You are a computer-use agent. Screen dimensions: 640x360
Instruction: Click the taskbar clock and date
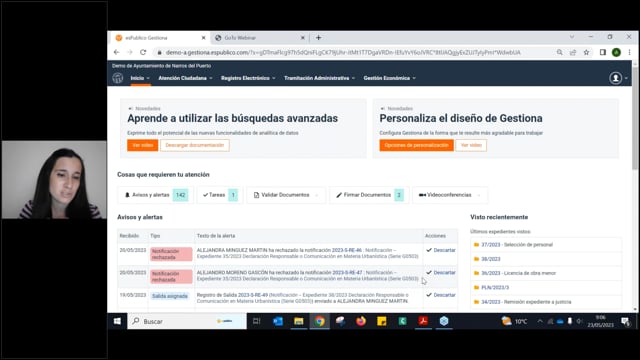pyautogui.click(x=600, y=321)
